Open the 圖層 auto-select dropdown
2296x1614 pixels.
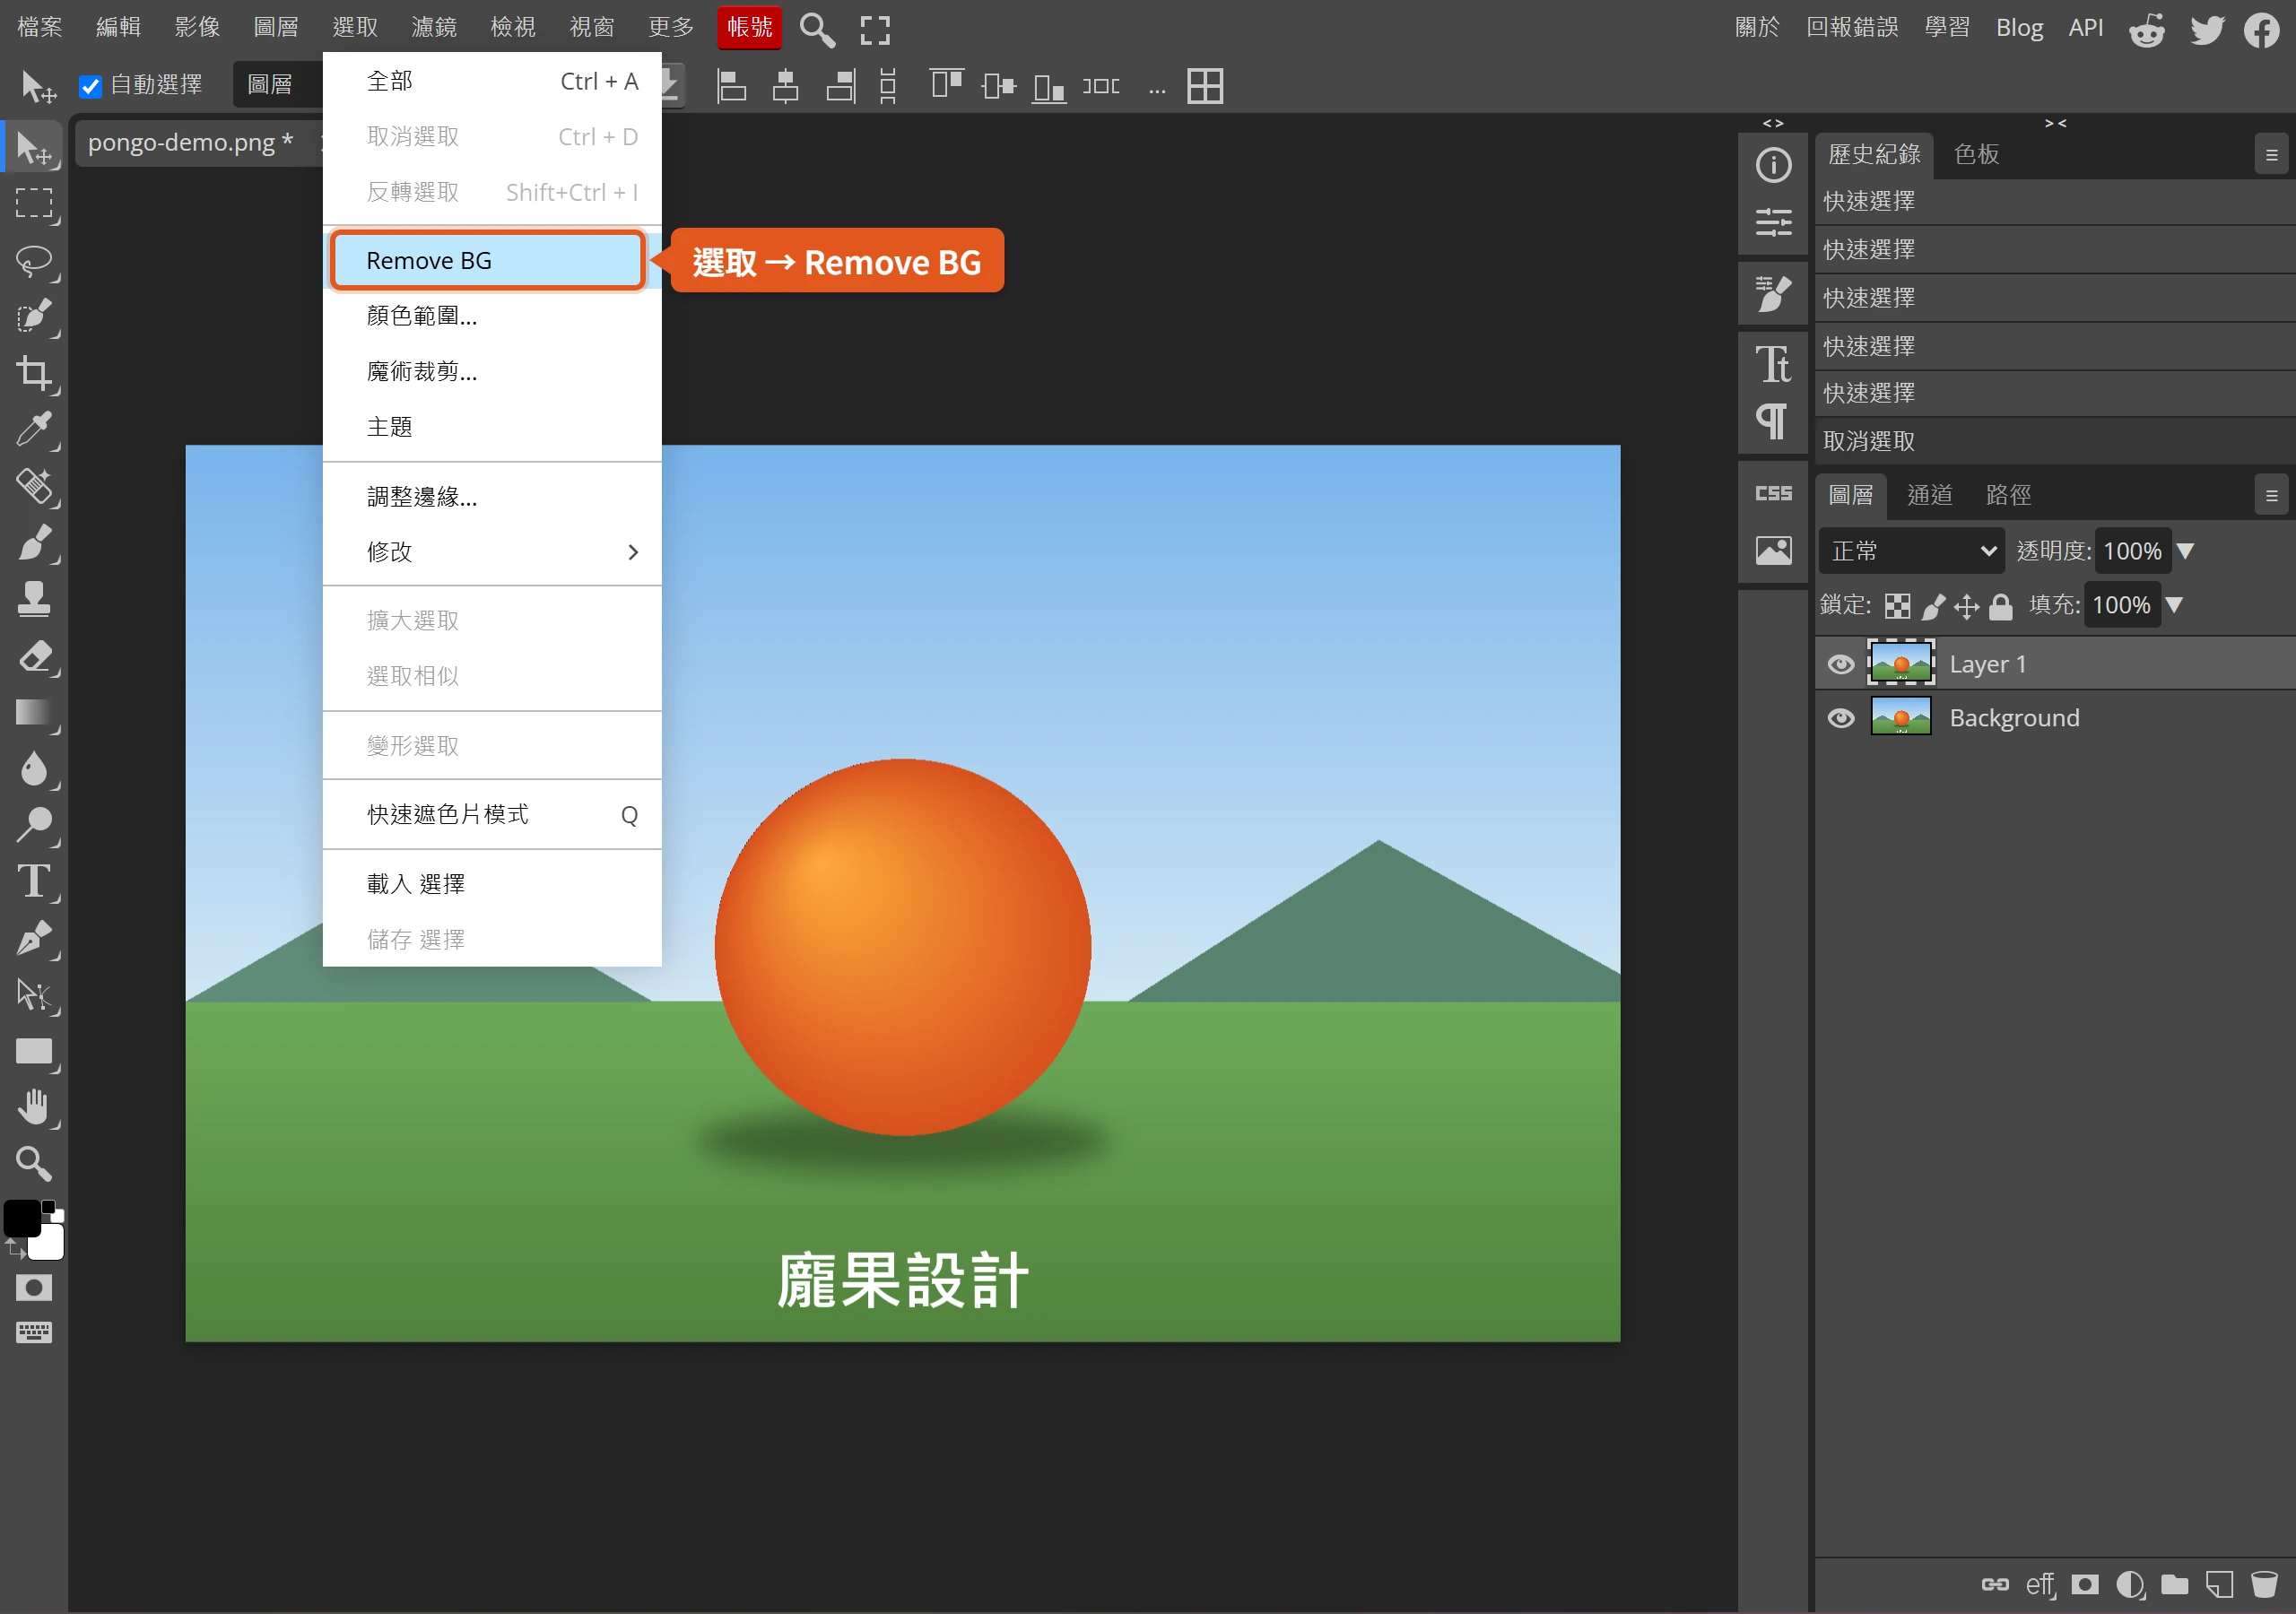[x=278, y=85]
